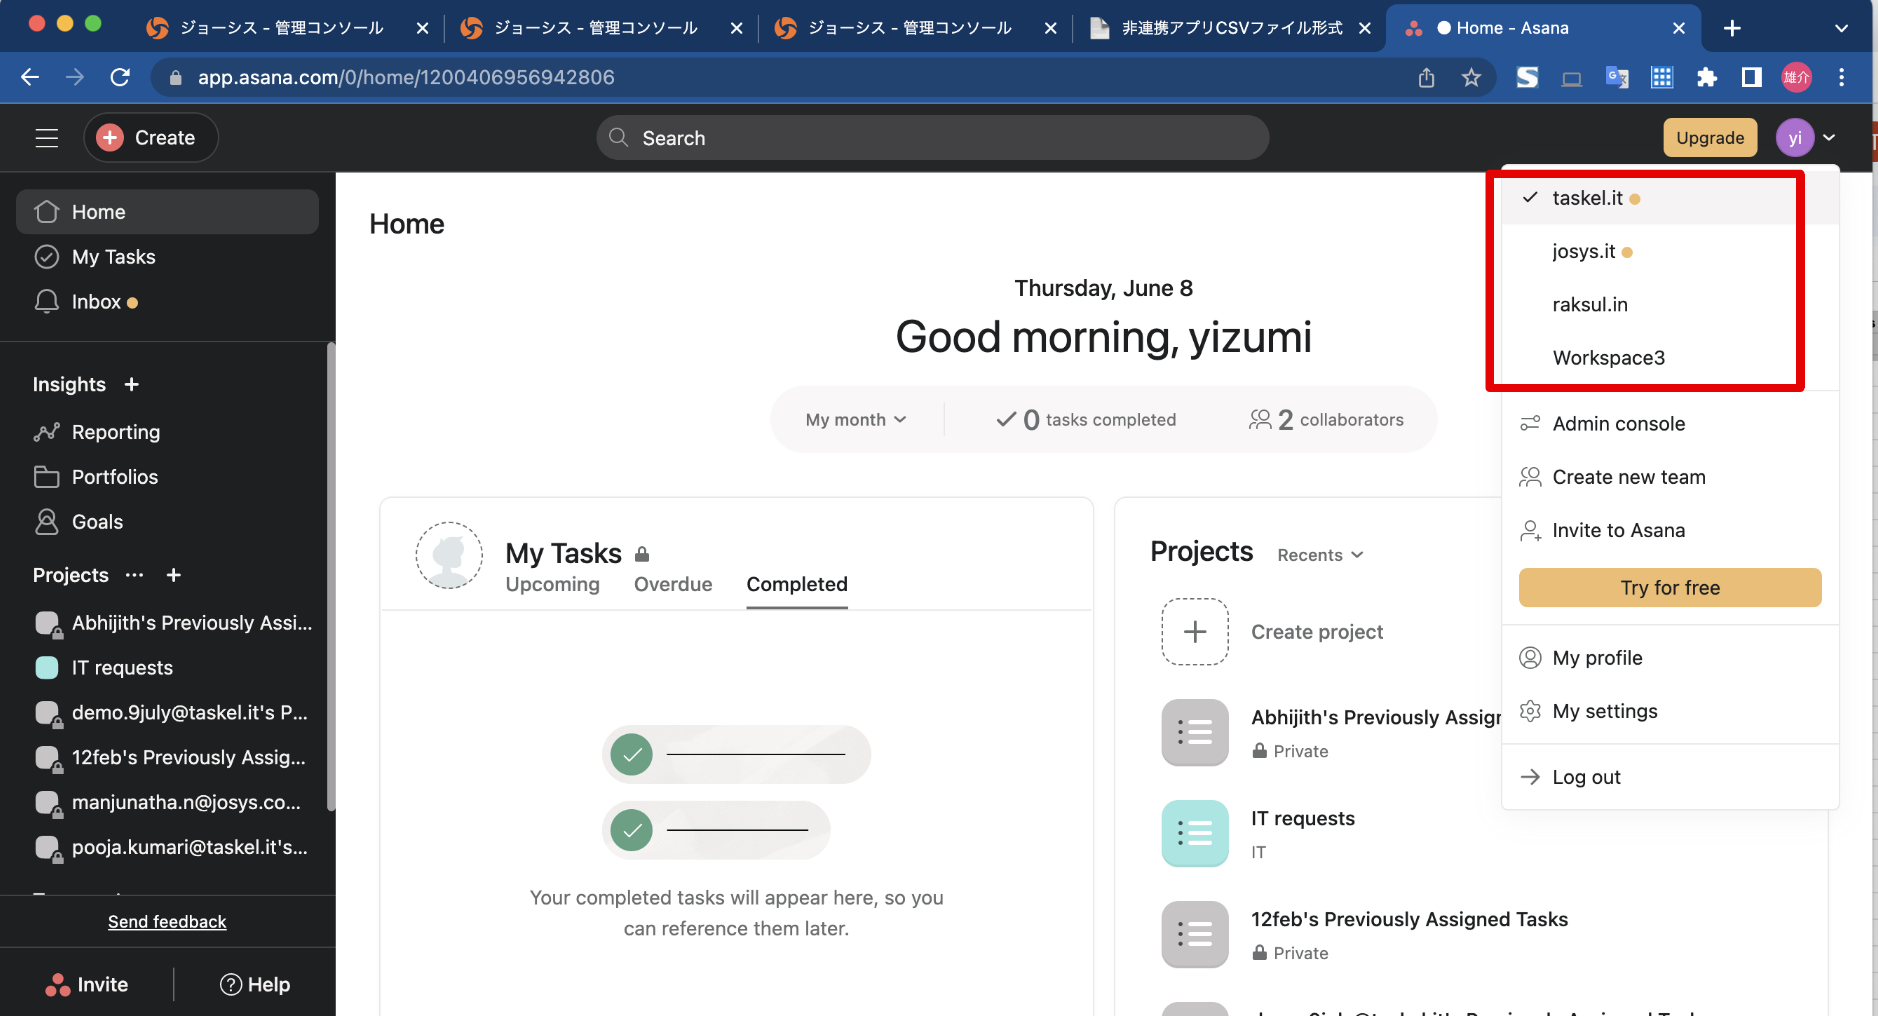The height and width of the screenshot is (1016, 1878).
Task: Open Reporting from the Insights section
Action: point(115,432)
